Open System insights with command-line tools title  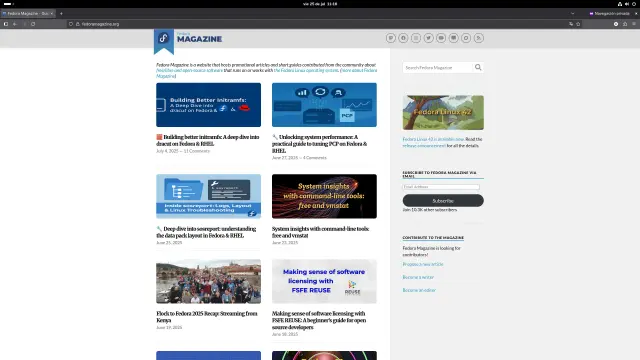(320, 232)
